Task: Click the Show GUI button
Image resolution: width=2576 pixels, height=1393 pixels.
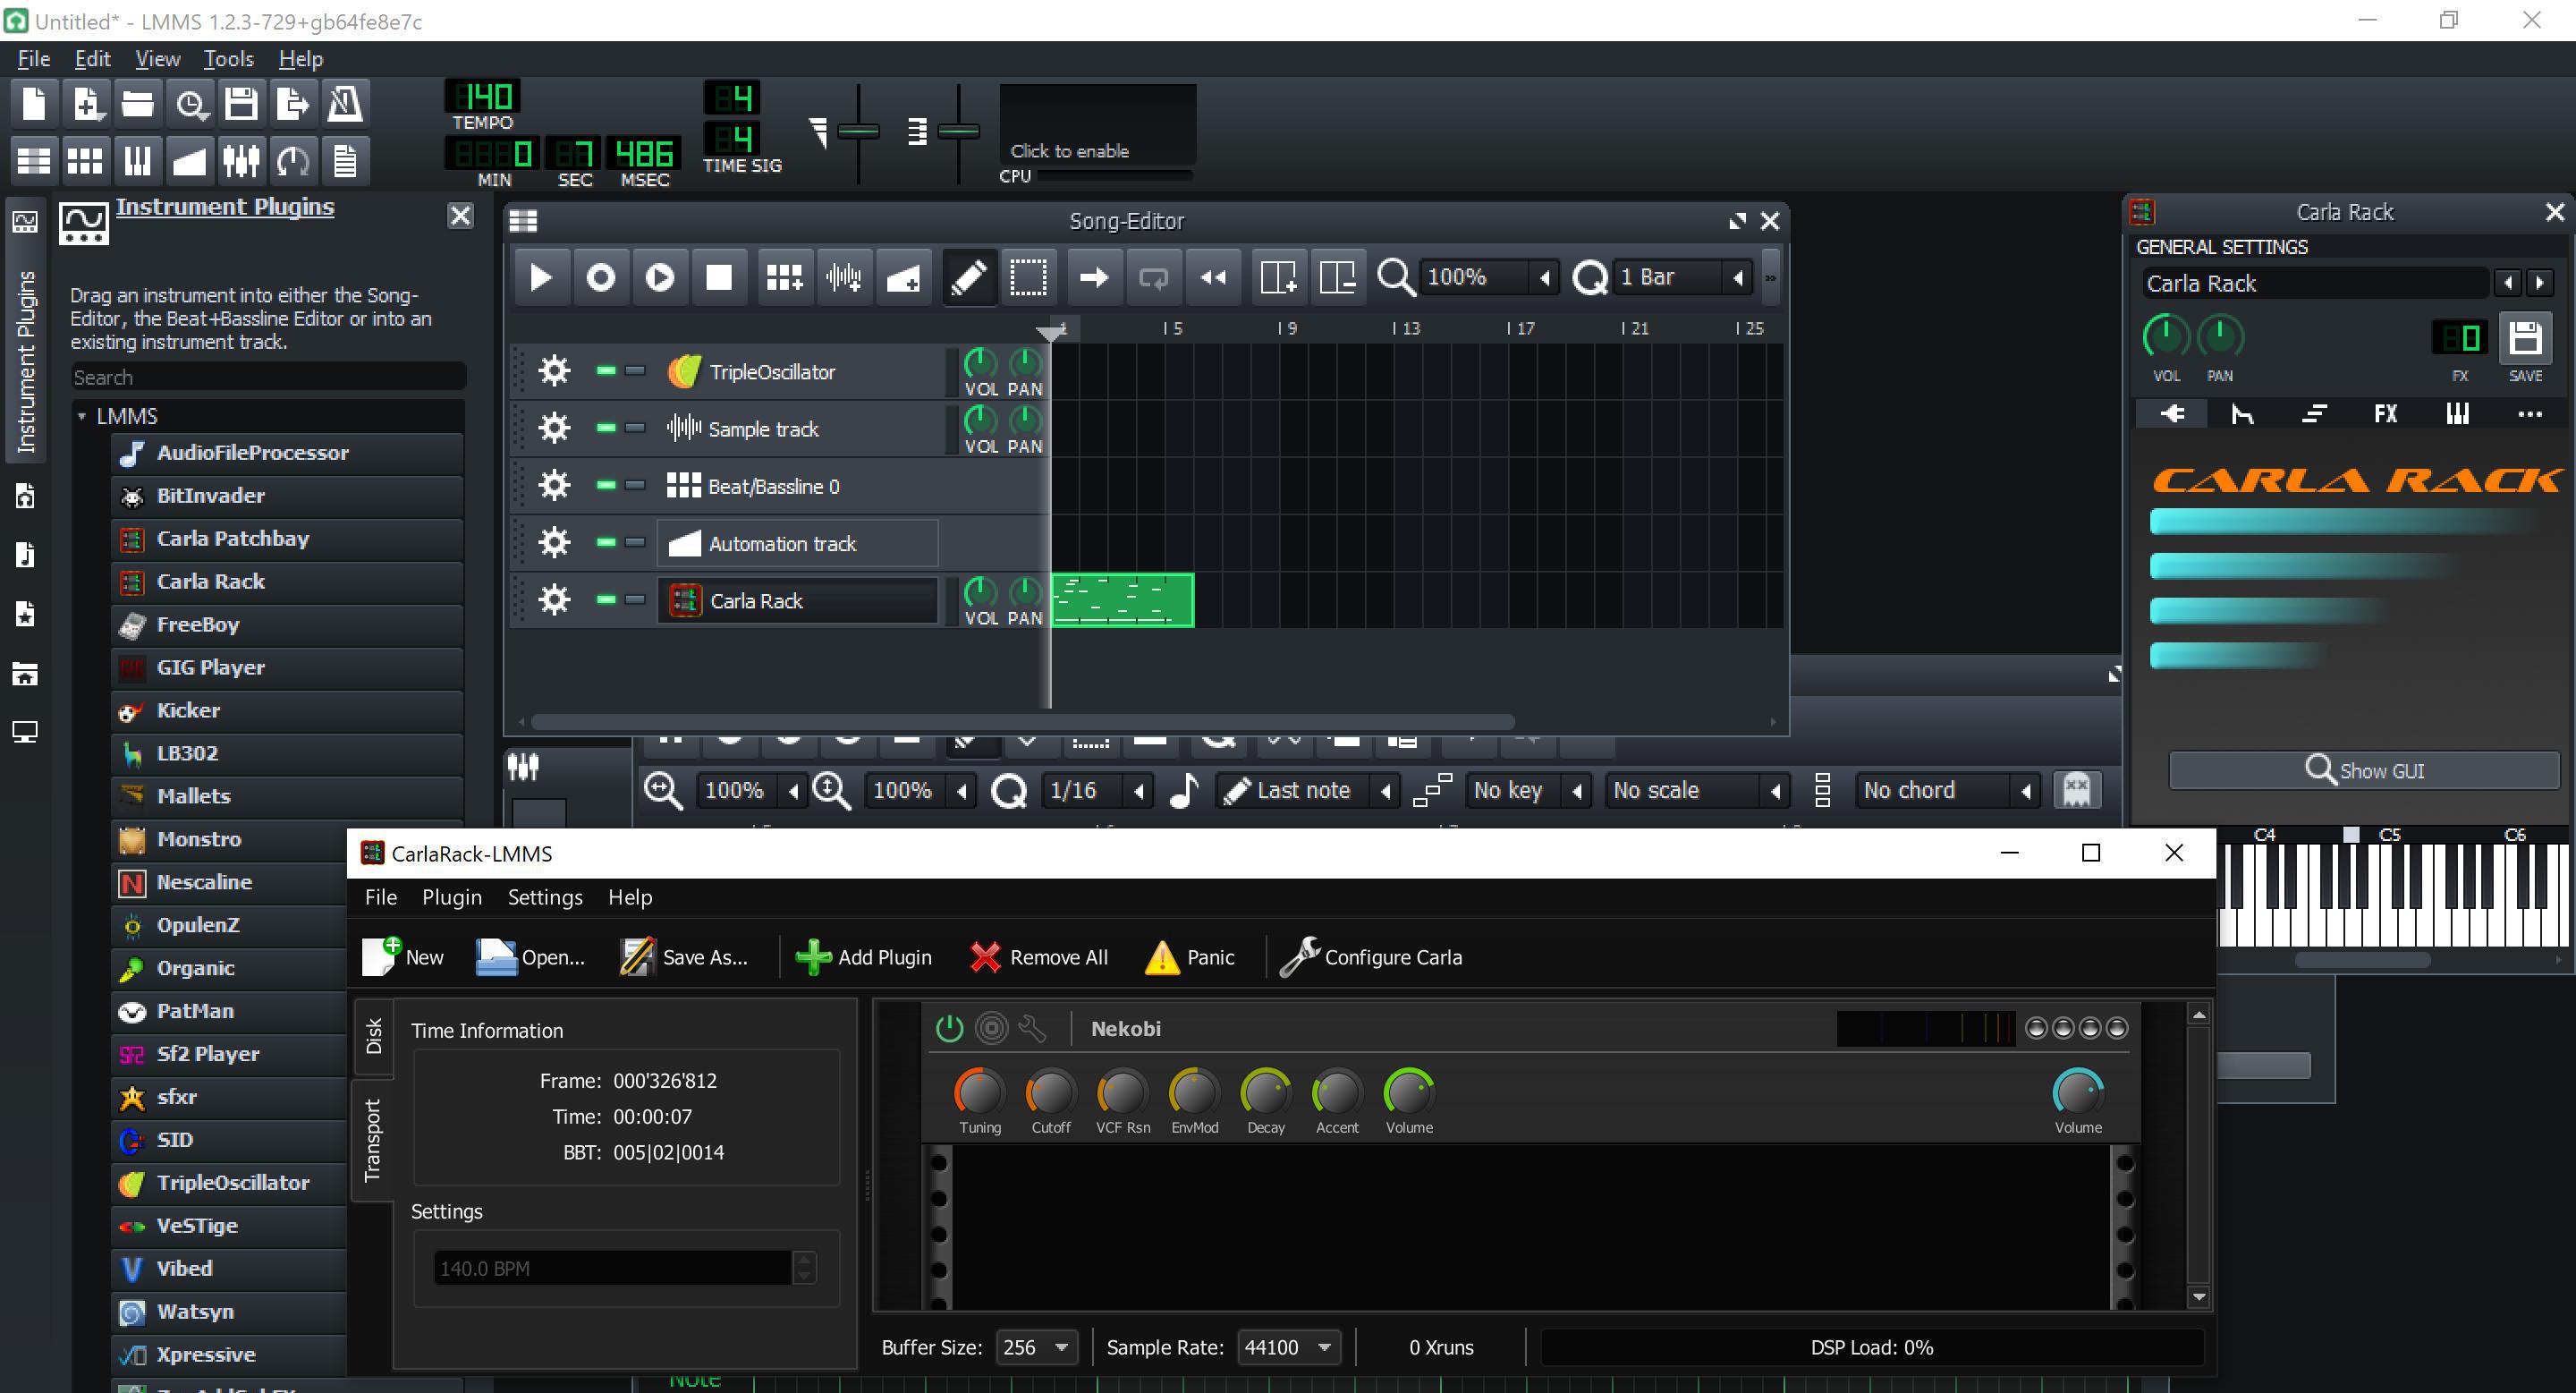Action: 2363,770
